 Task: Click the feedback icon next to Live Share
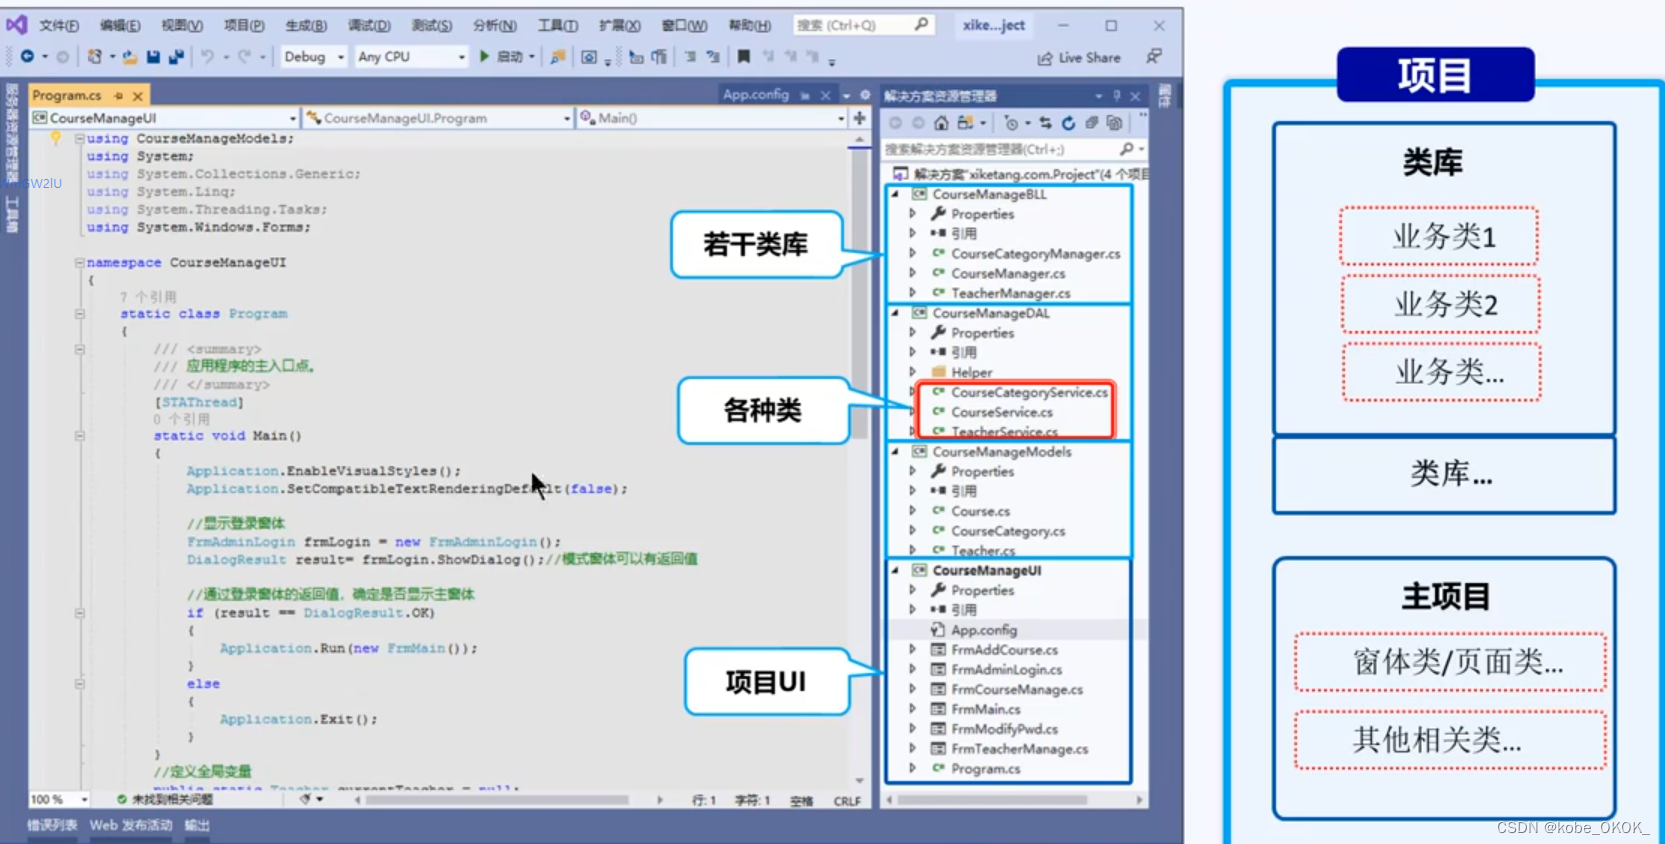pyautogui.click(x=1154, y=57)
